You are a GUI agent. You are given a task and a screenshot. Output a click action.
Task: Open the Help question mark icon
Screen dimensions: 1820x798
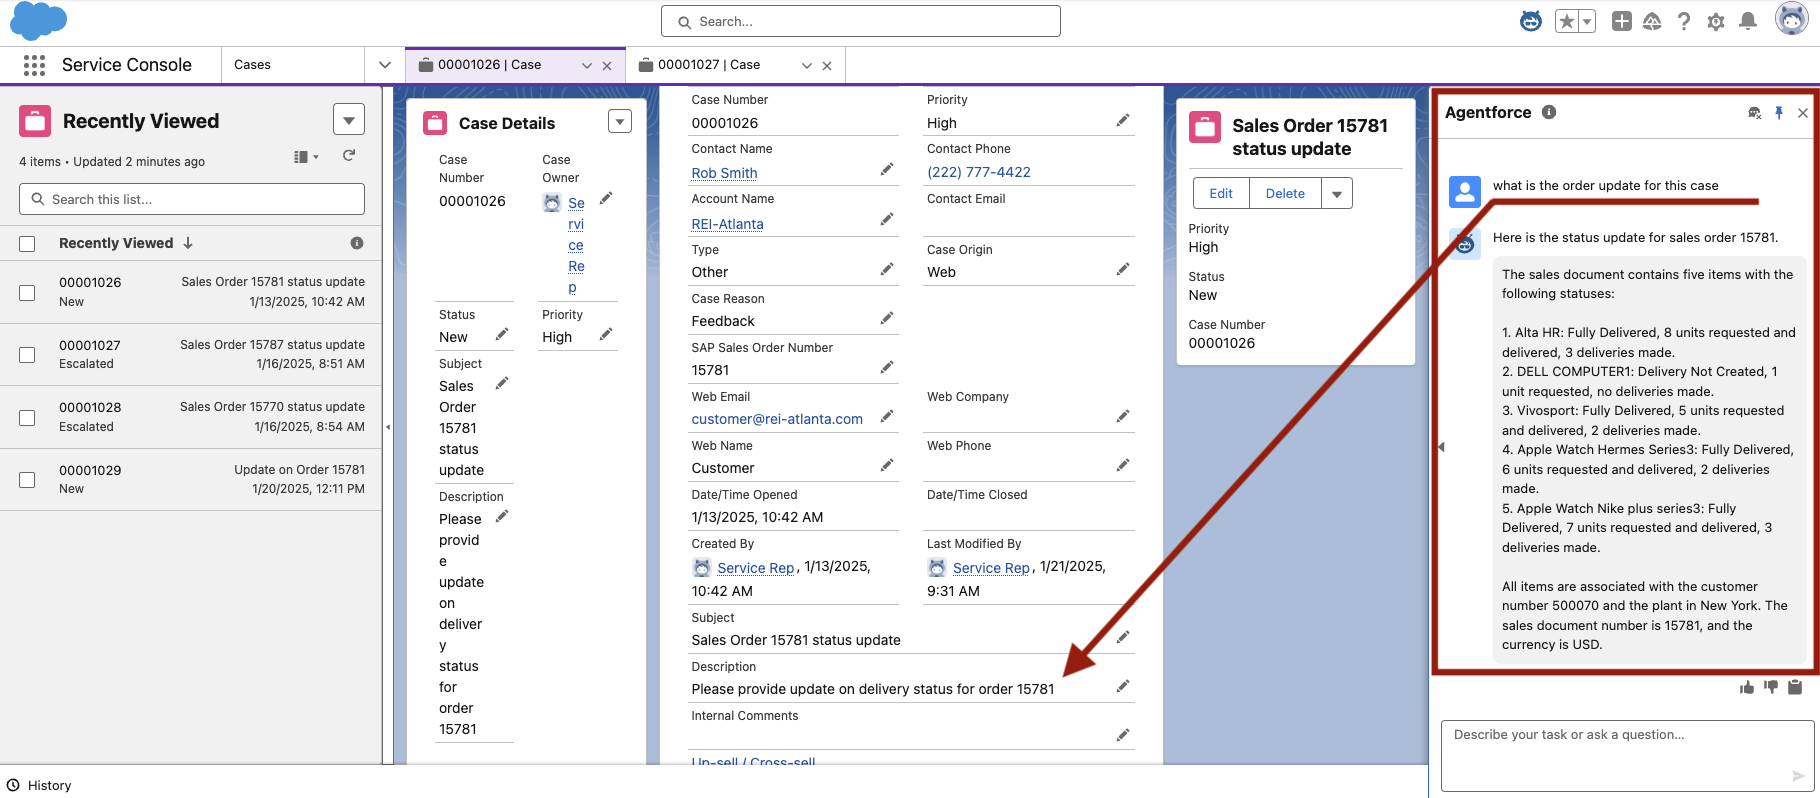point(1684,21)
